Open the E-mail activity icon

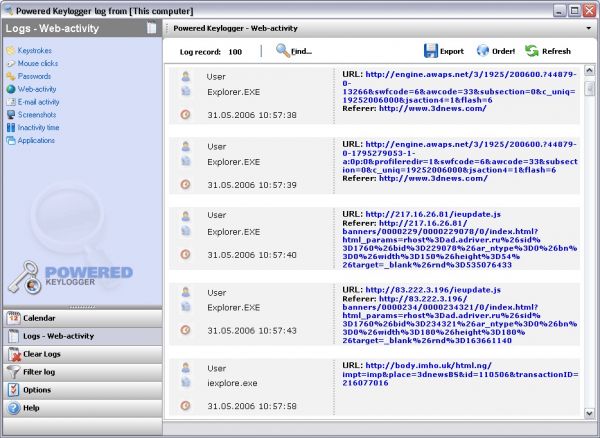11,102
